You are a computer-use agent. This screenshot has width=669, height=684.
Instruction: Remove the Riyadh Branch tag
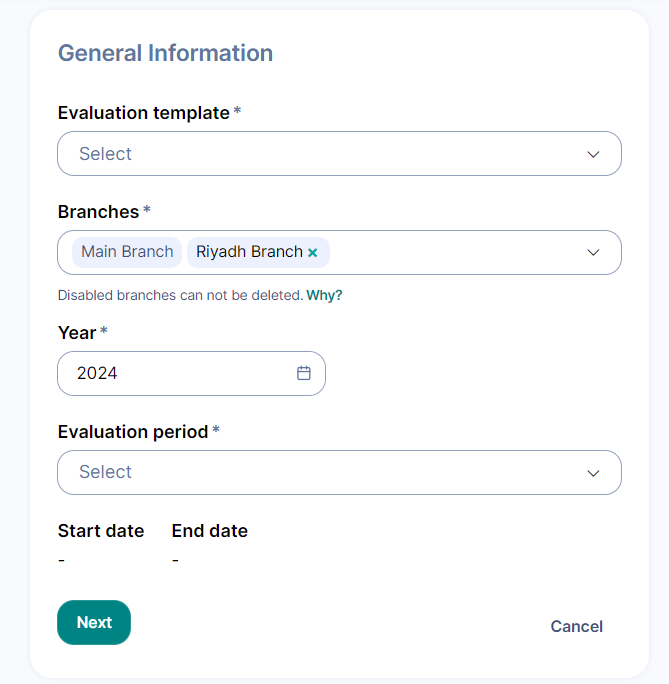pyautogui.click(x=313, y=253)
